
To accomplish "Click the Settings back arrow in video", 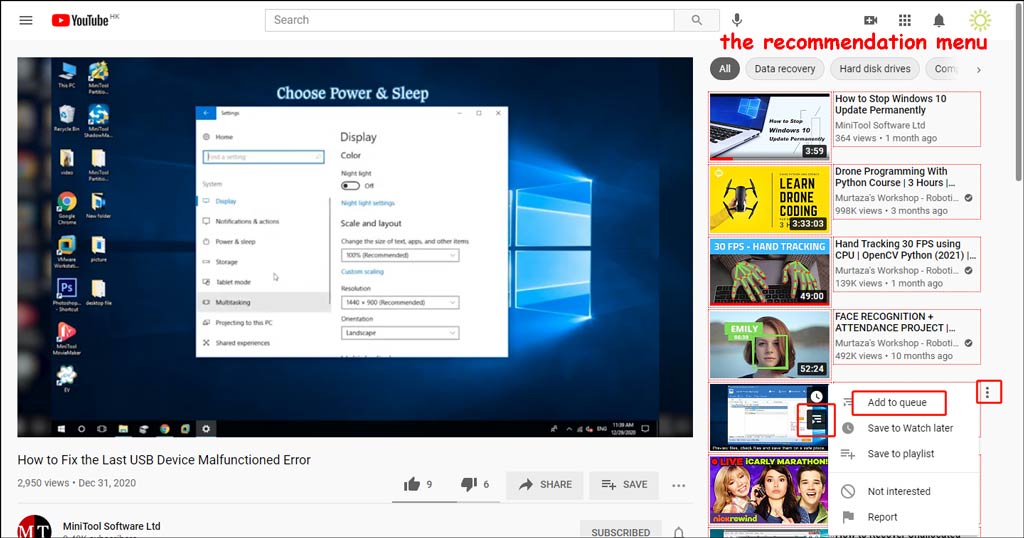I will [206, 113].
